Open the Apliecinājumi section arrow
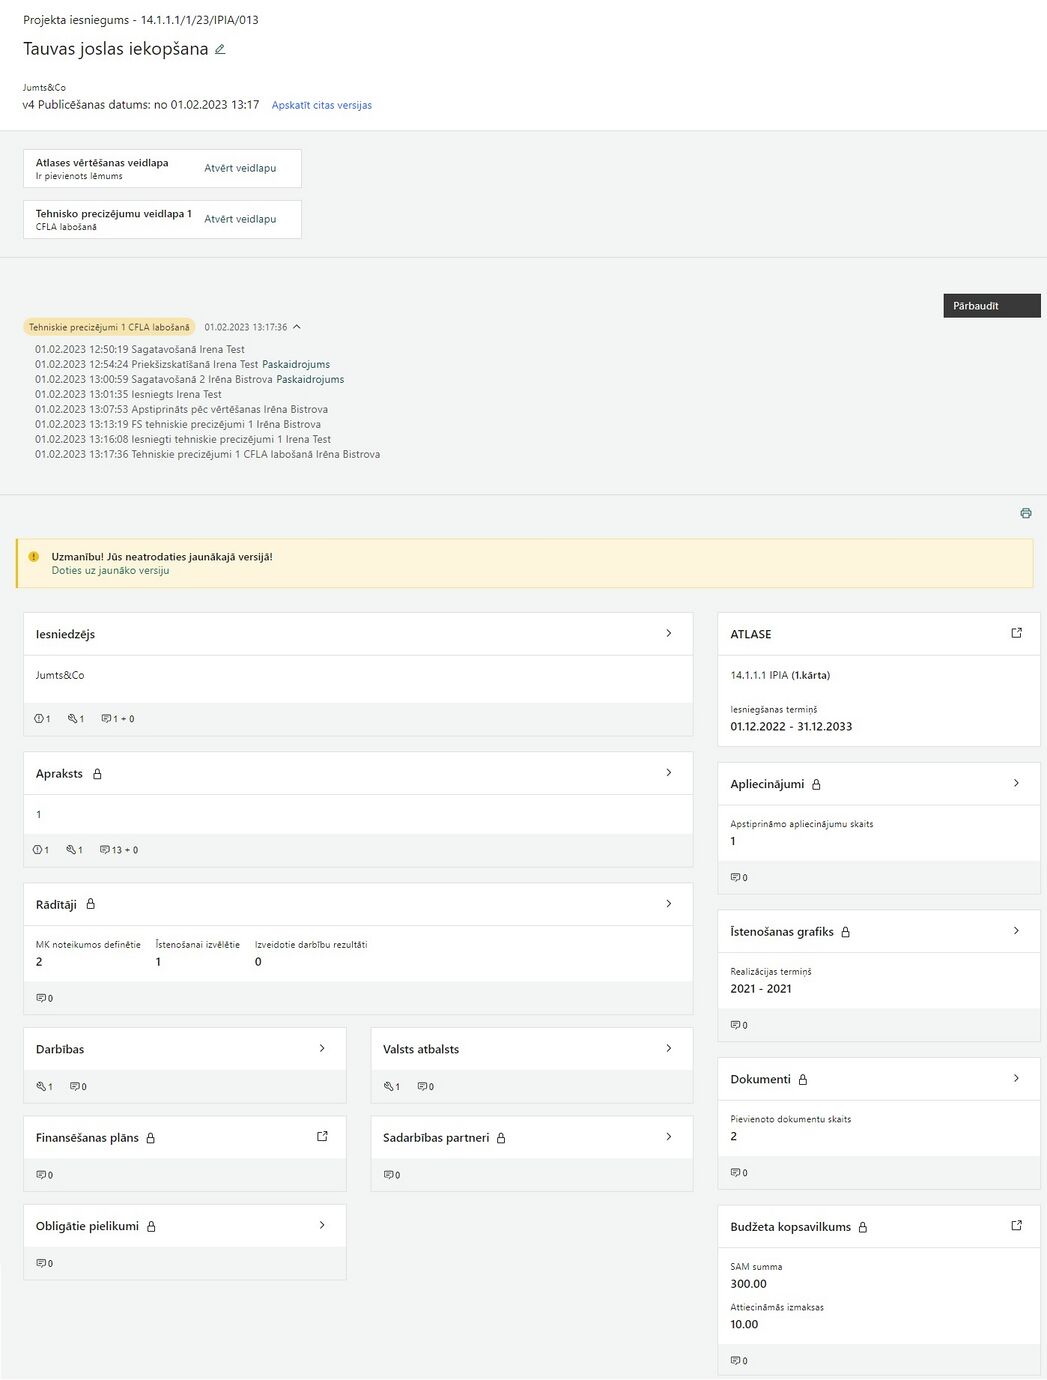The height and width of the screenshot is (1380, 1047). click(x=1016, y=783)
